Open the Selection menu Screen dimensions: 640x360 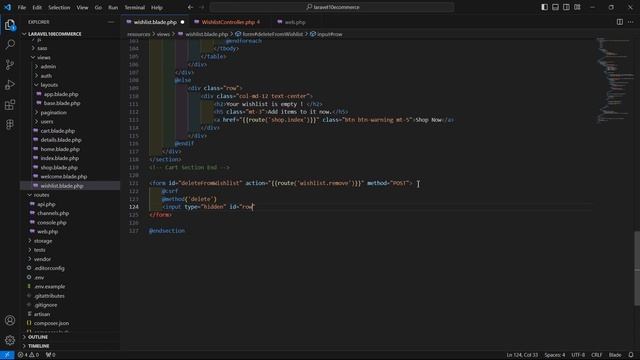coord(59,7)
